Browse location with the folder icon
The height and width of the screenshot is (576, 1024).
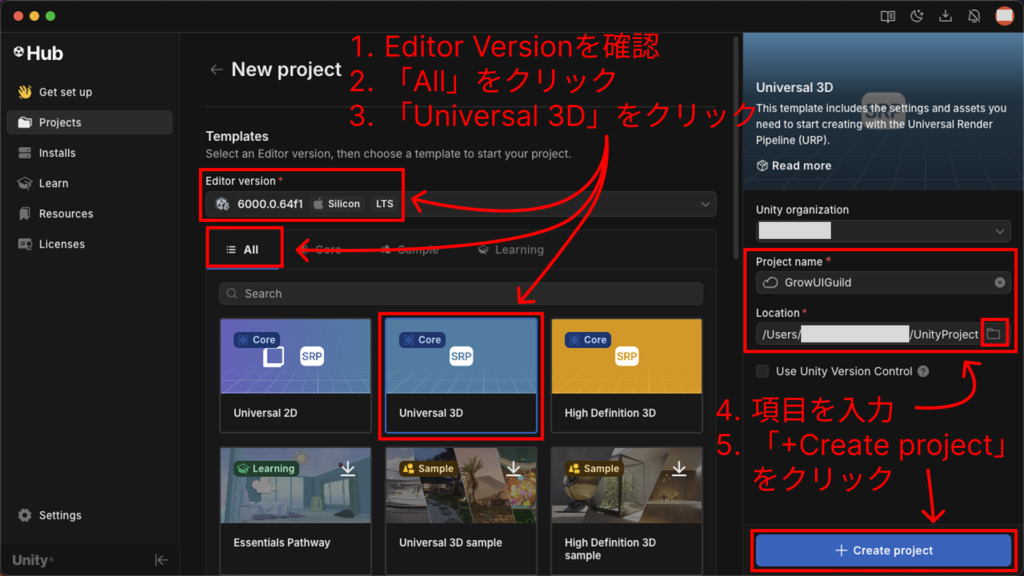993,334
